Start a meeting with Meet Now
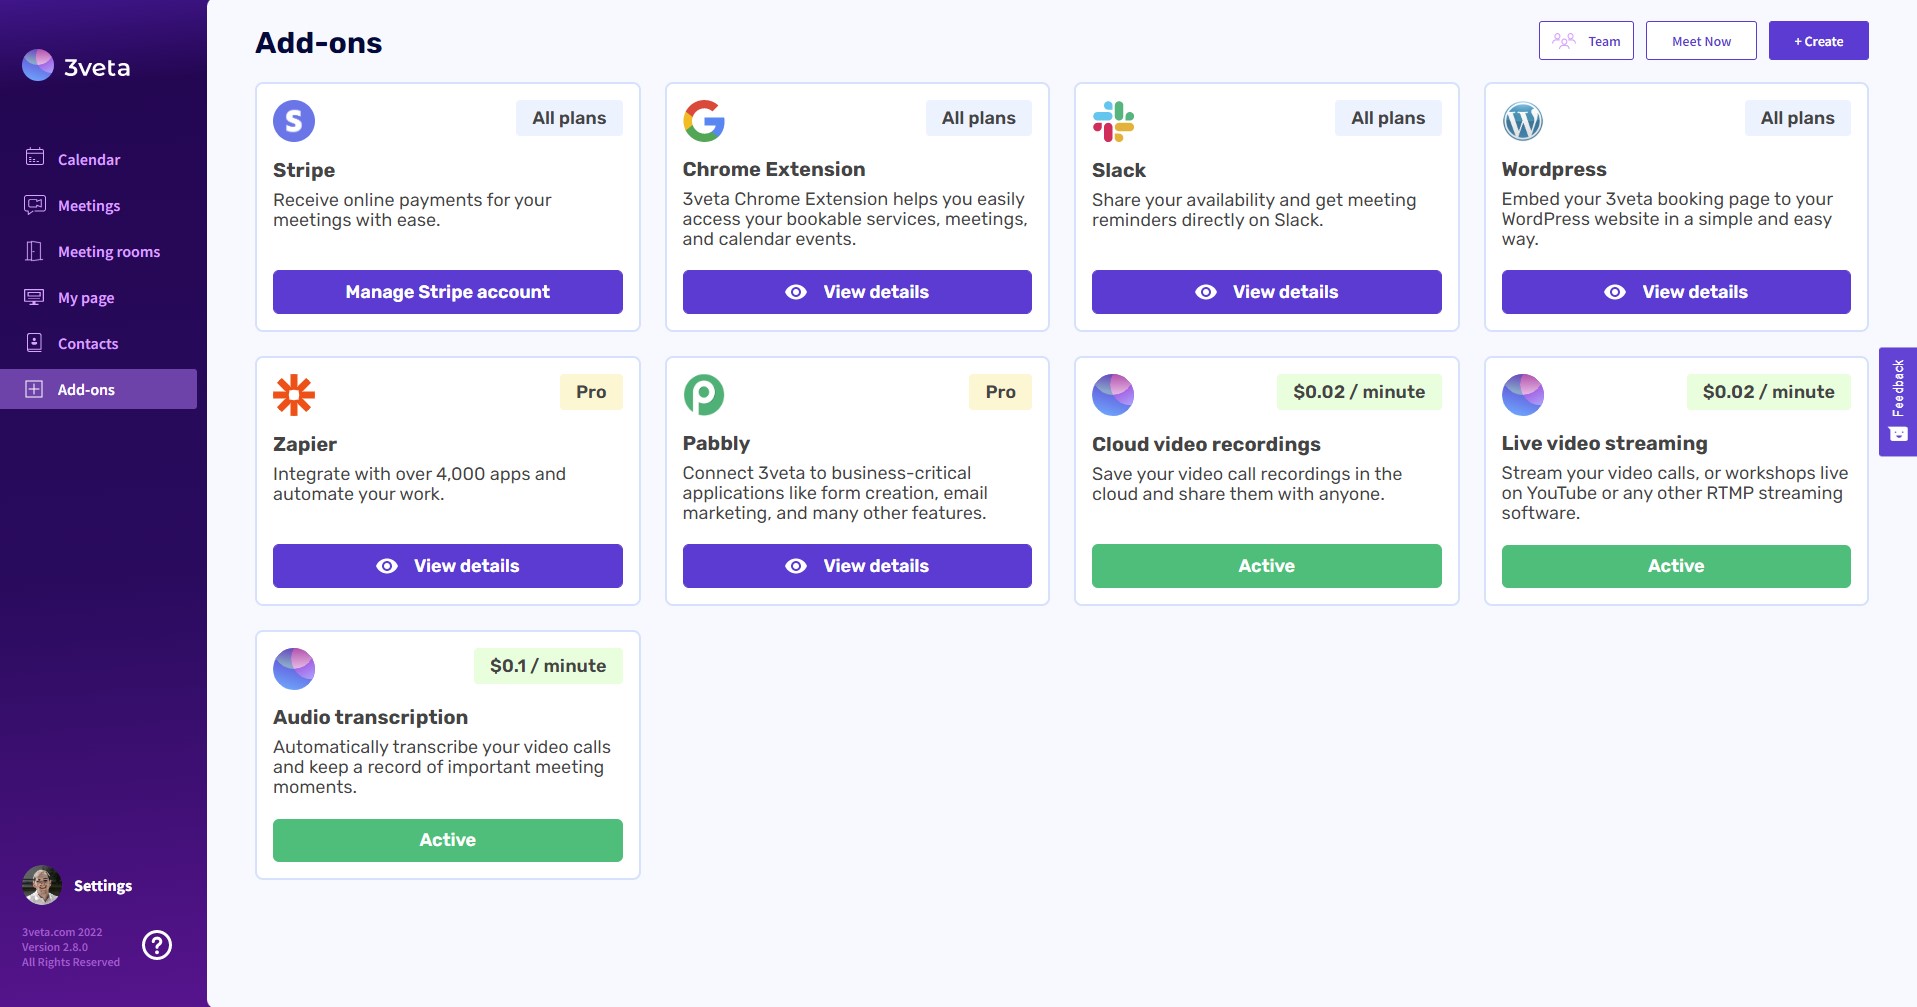This screenshot has height=1007, width=1917. click(1701, 41)
